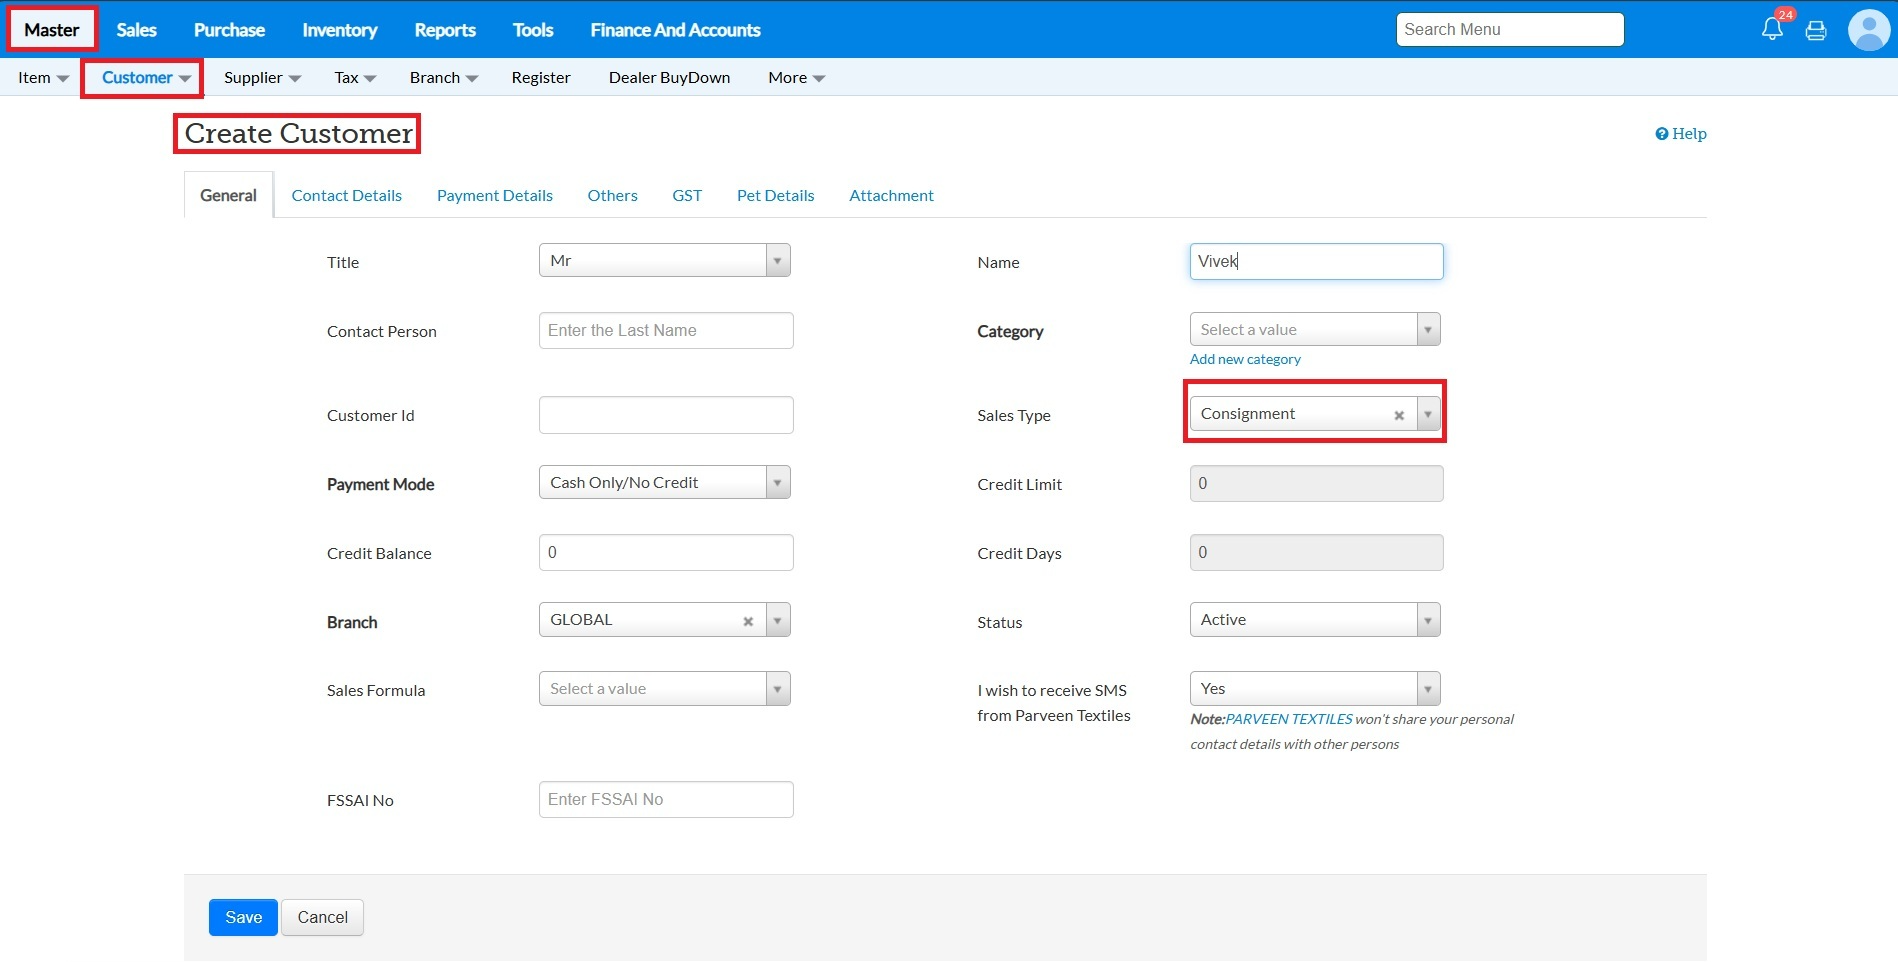Open the Payment Details tab
Viewport: 1898px width, 962px height.
pyautogui.click(x=494, y=196)
